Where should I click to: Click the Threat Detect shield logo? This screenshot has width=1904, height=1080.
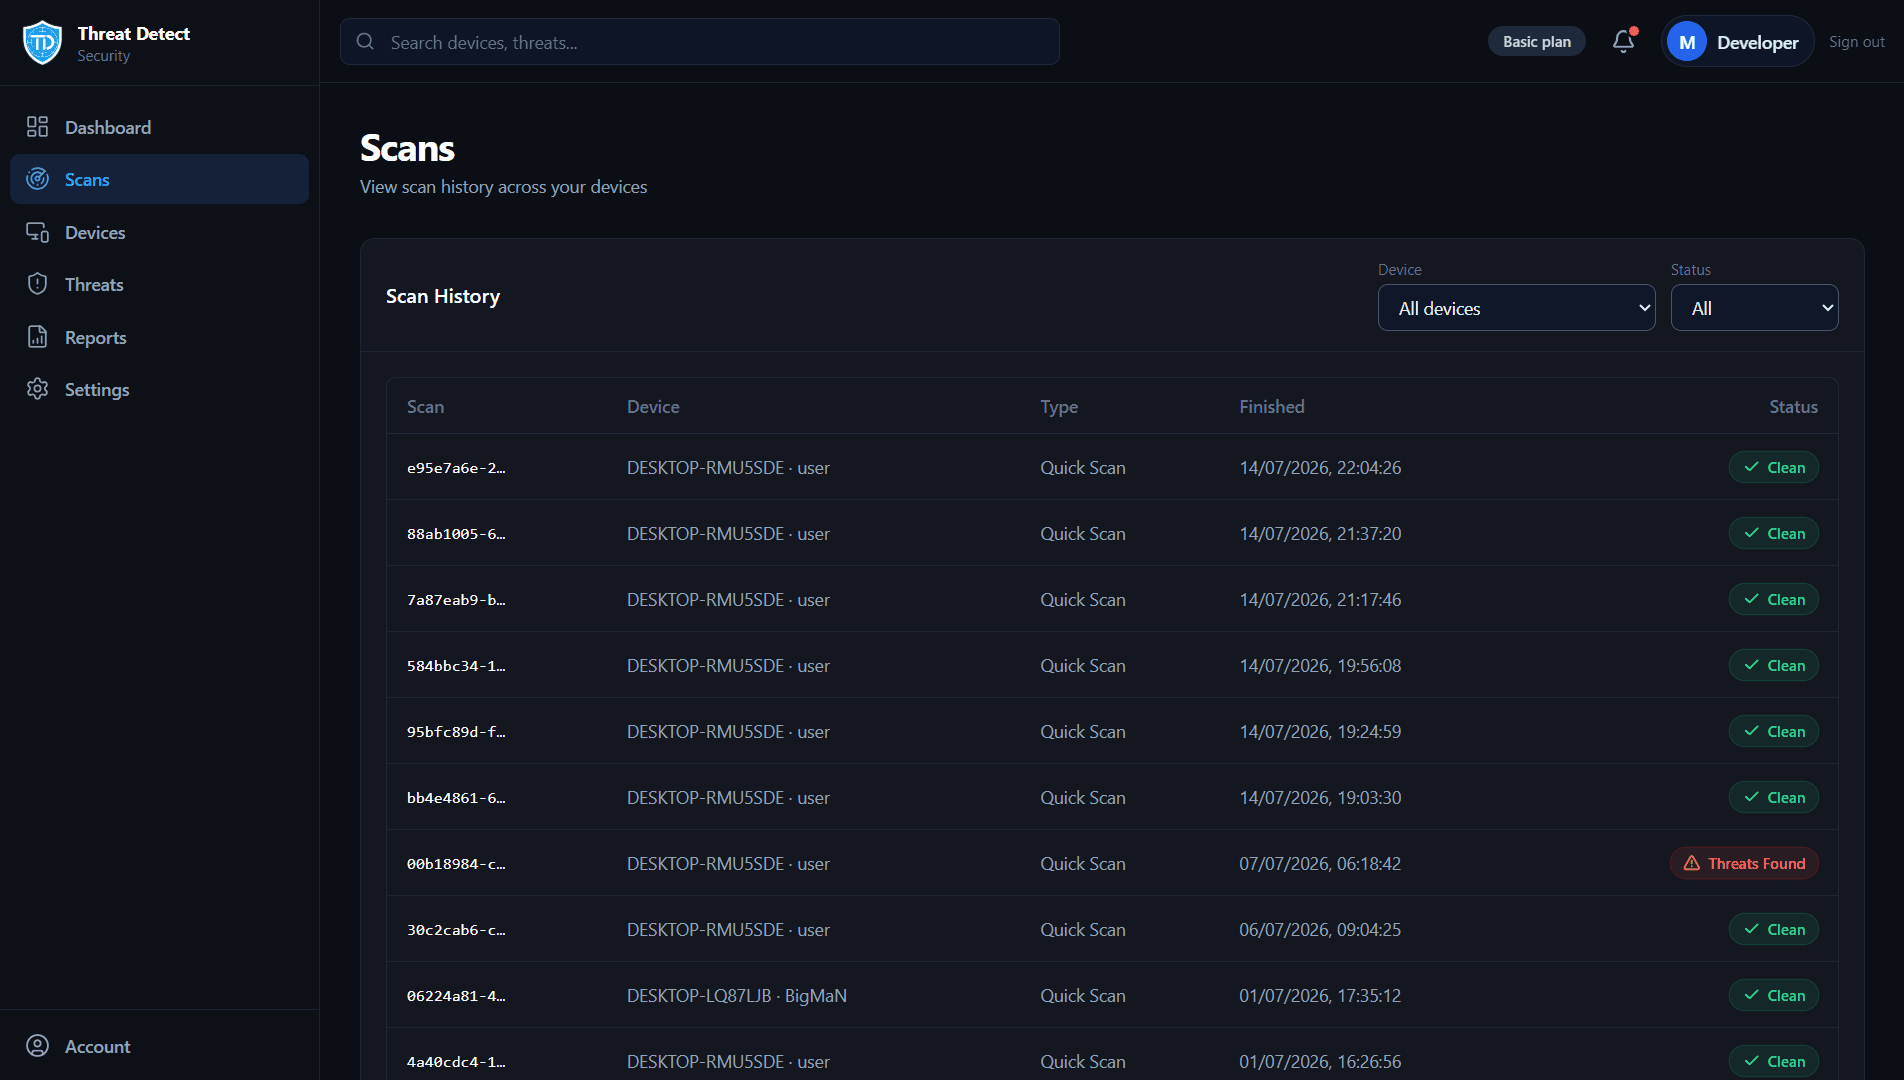click(x=42, y=43)
